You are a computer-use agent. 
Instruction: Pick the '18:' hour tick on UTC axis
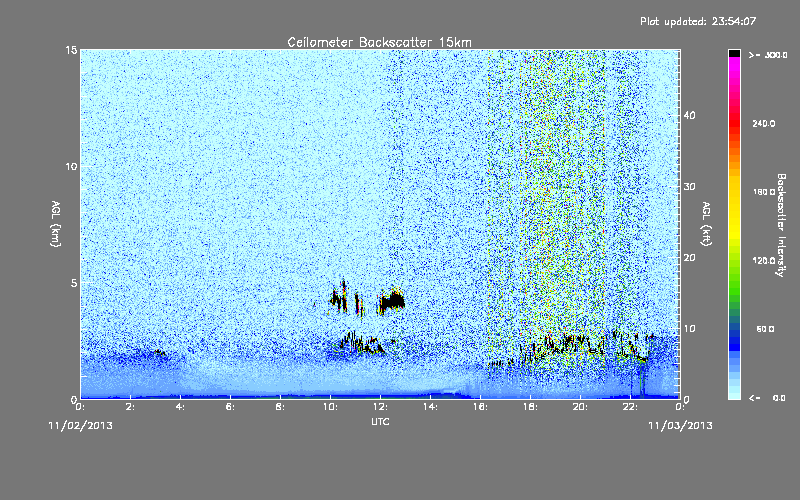[x=531, y=407]
